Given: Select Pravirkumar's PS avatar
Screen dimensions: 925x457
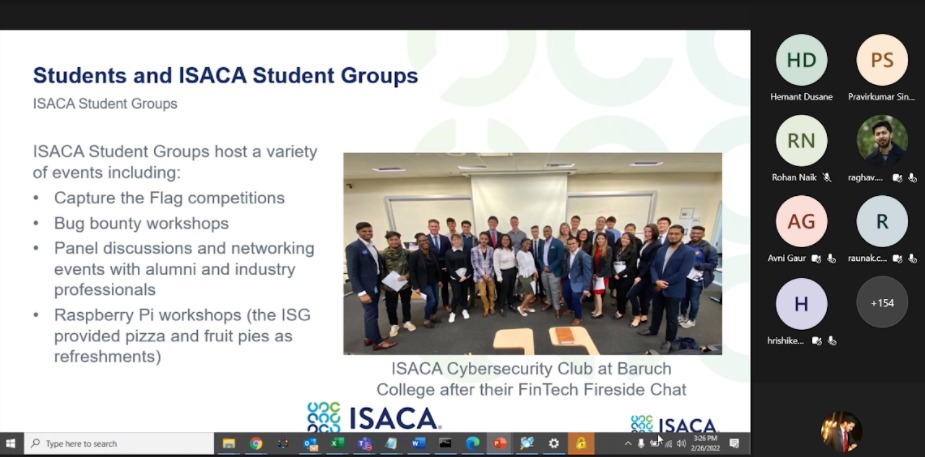Looking at the screenshot, I should [882, 60].
